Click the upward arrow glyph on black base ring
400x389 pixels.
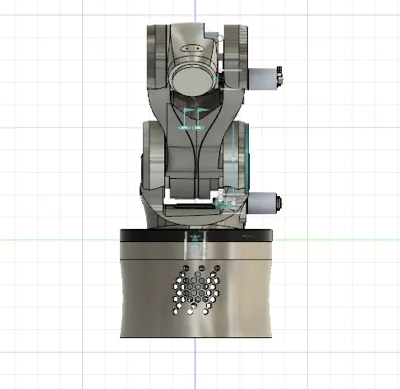(x=196, y=237)
